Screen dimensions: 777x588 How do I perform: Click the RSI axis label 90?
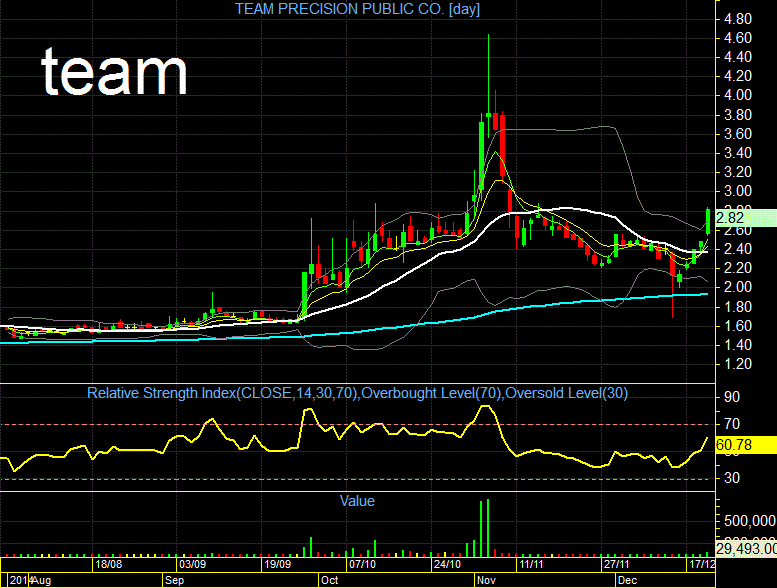pos(732,397)
